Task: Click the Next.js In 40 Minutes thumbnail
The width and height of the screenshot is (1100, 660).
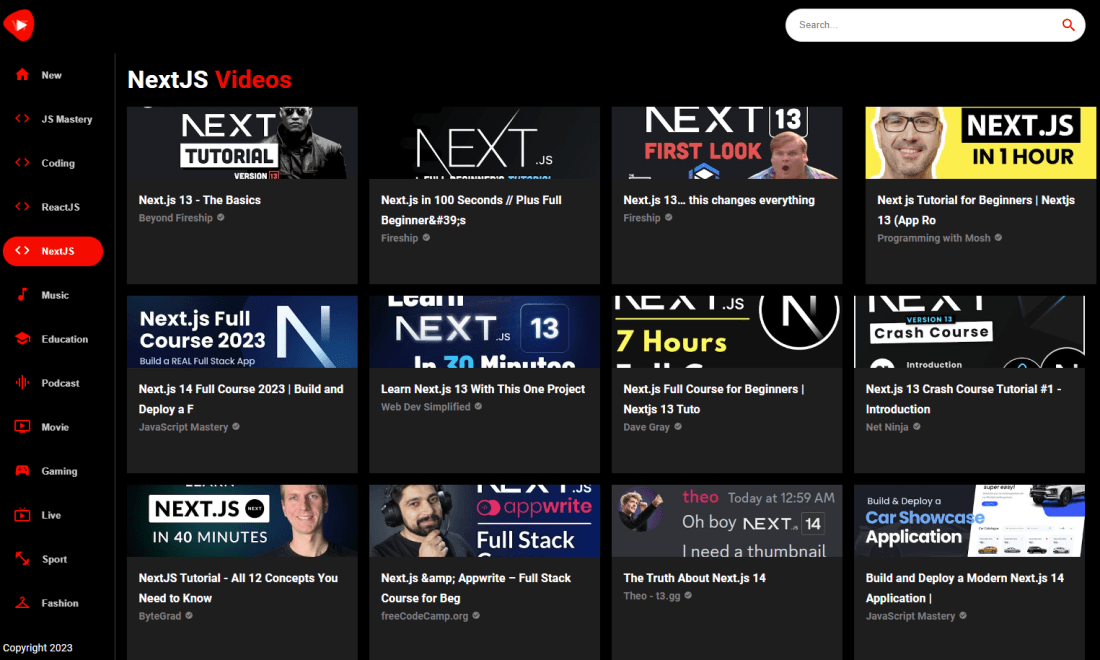Action: coord(242,521)
